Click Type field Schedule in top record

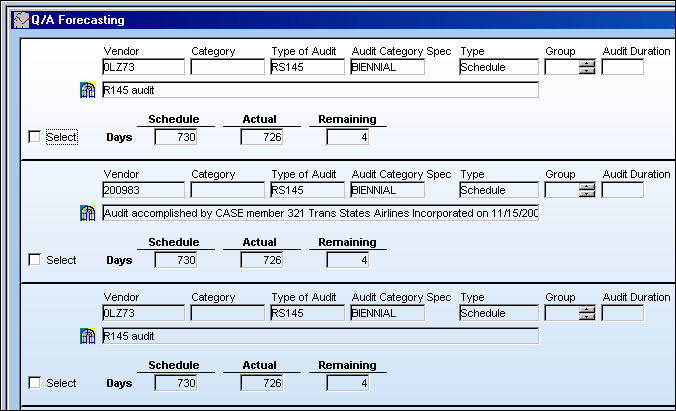pyautogui.click(x=499, y=67)
